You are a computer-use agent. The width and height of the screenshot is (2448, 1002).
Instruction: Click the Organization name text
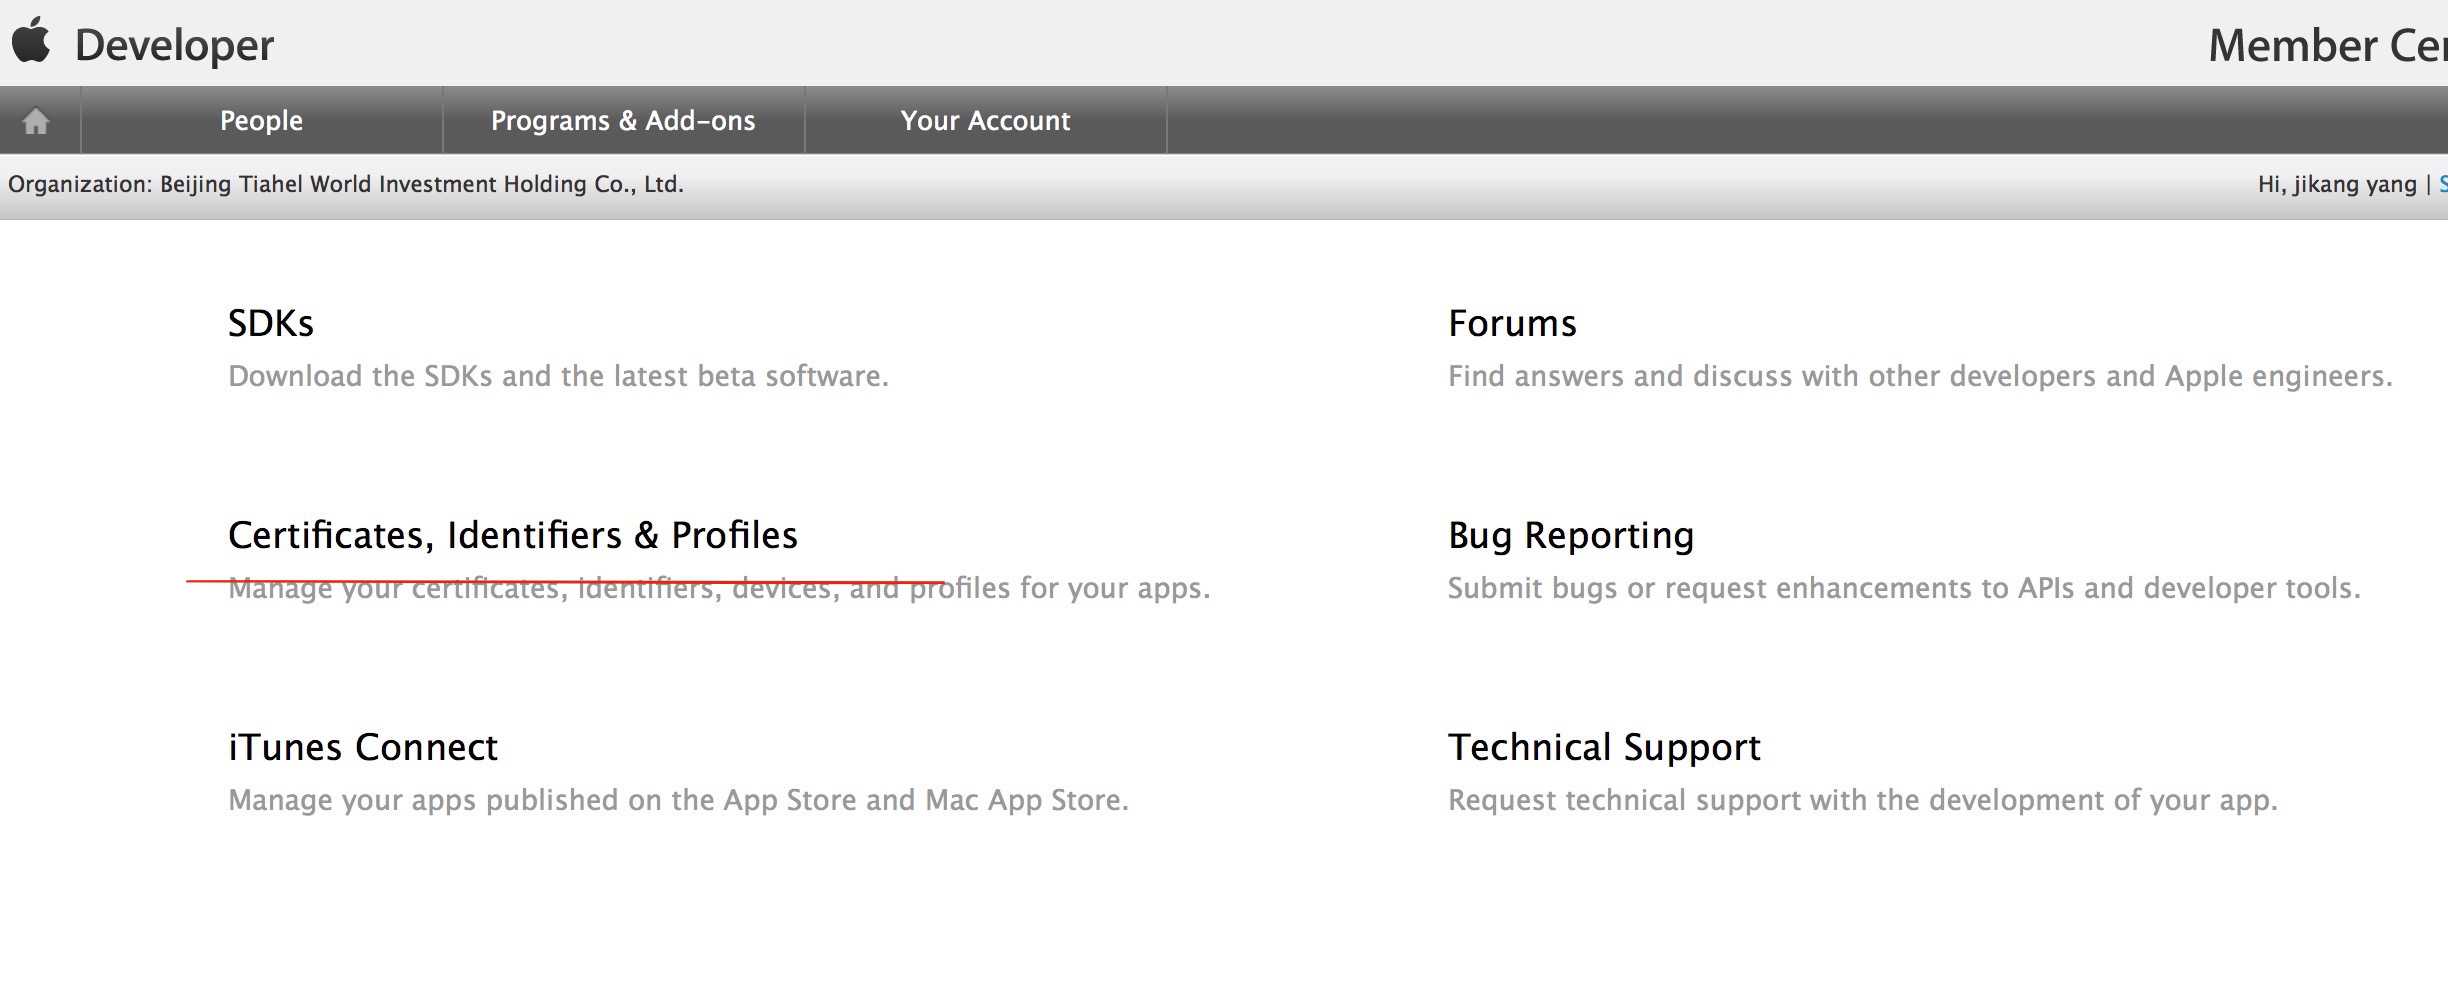pyautogui.click(x=346, y=184)
